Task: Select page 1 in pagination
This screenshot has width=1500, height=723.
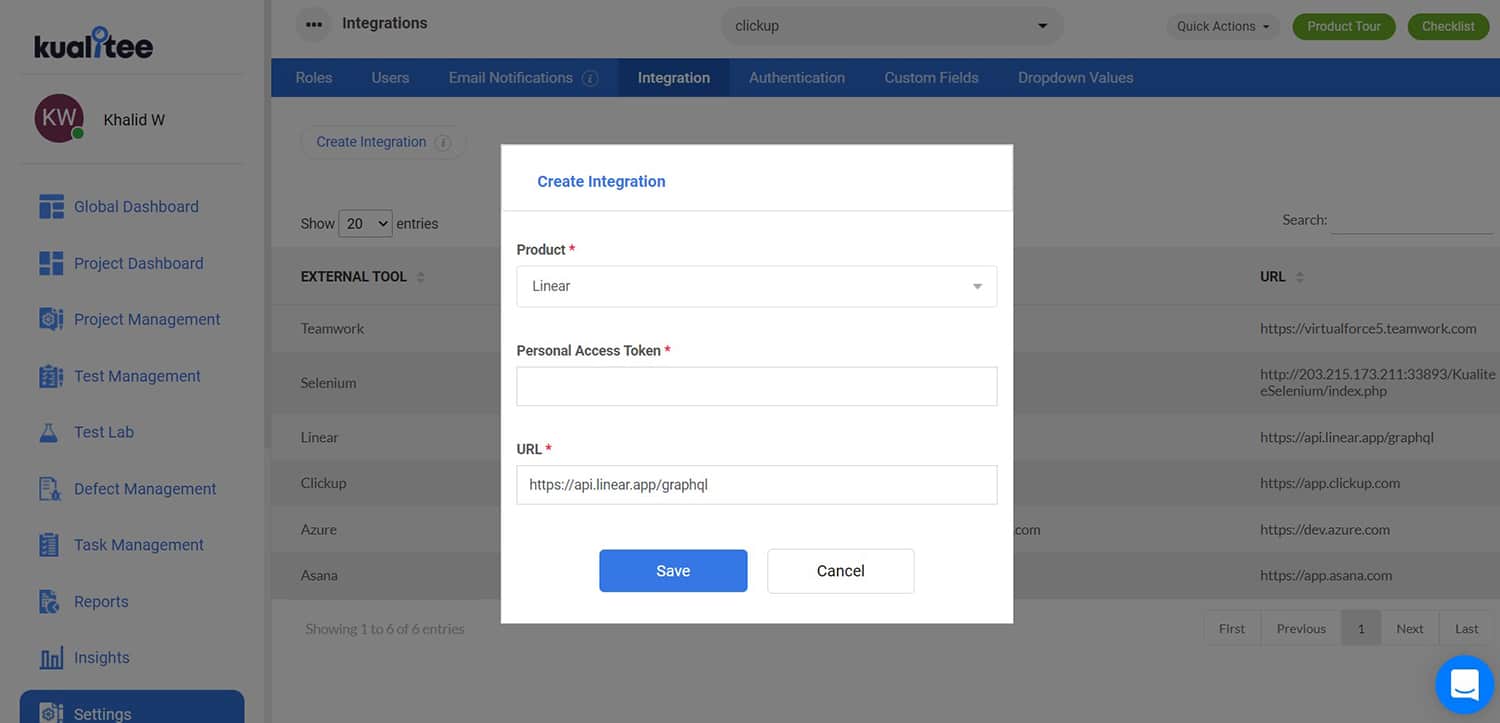Action: [x=1361, y=629]
